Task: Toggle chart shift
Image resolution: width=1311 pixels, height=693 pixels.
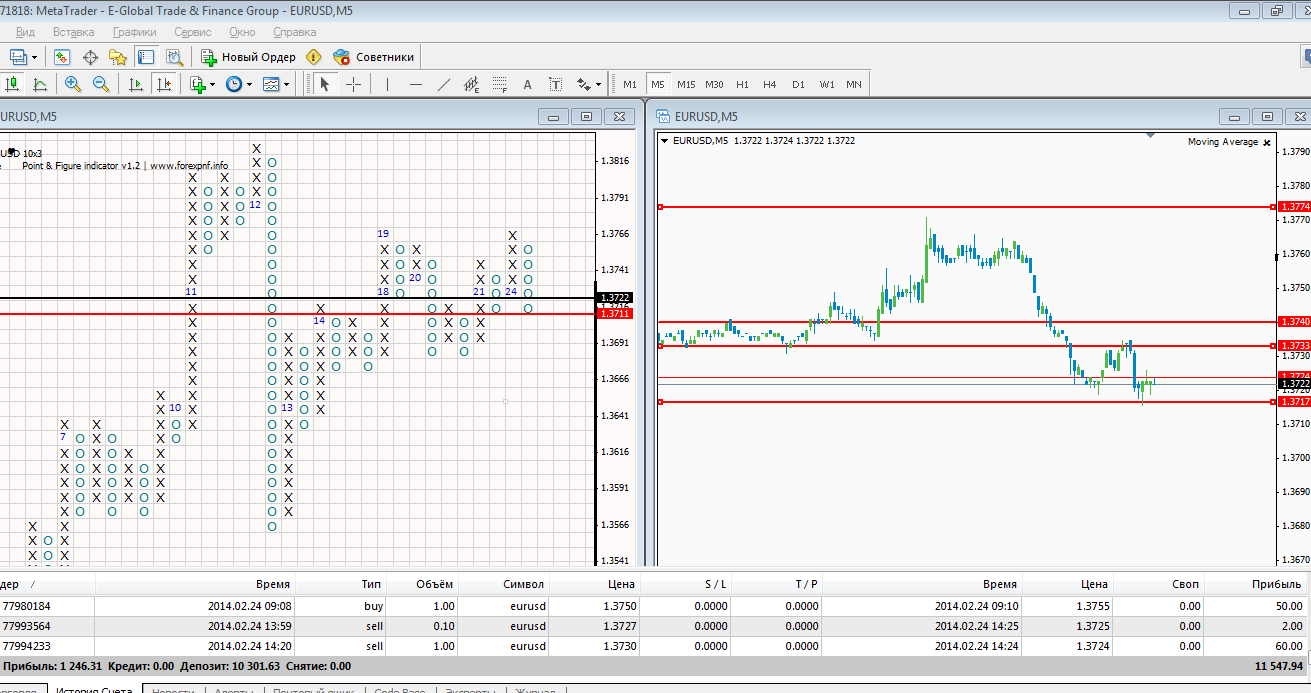Action: tap(165, 84)
